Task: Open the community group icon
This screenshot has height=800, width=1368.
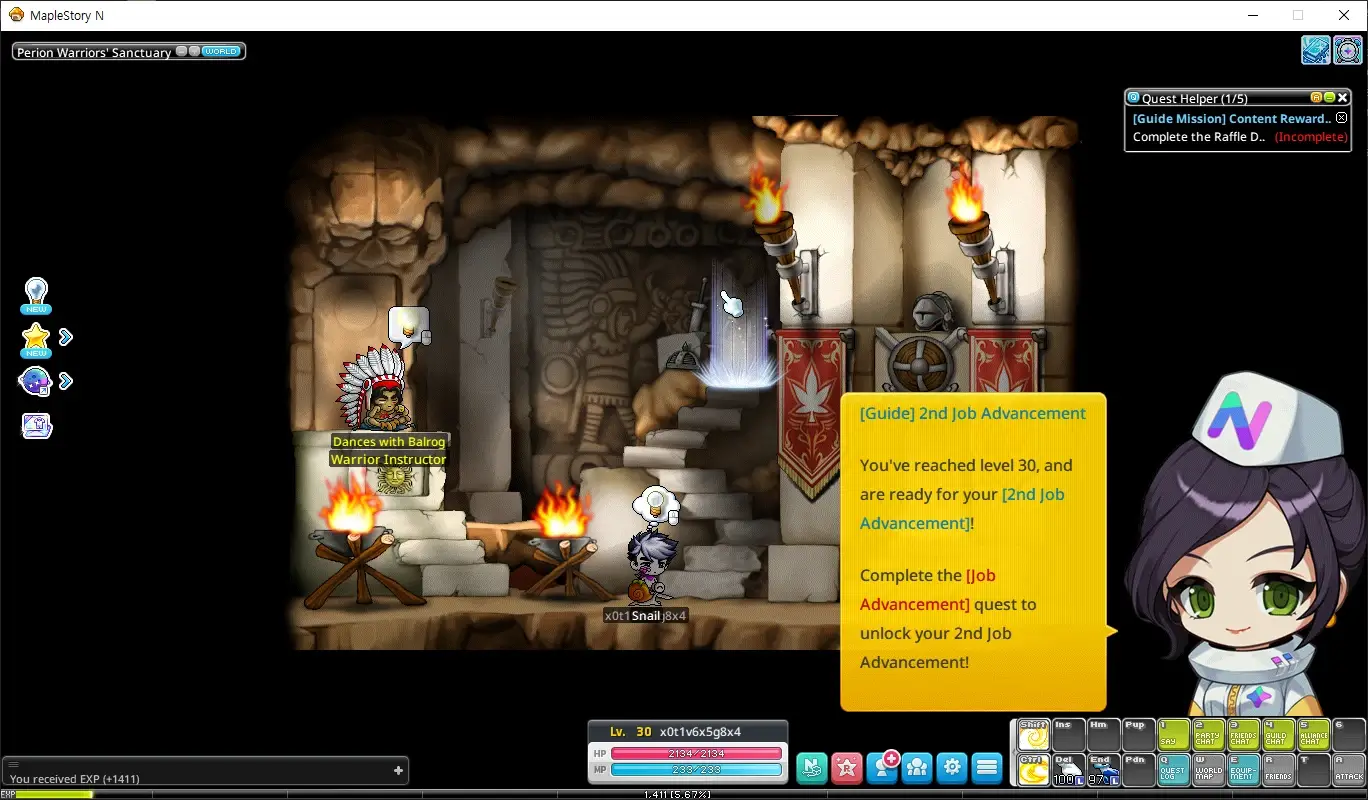Action: pos(917,767)
